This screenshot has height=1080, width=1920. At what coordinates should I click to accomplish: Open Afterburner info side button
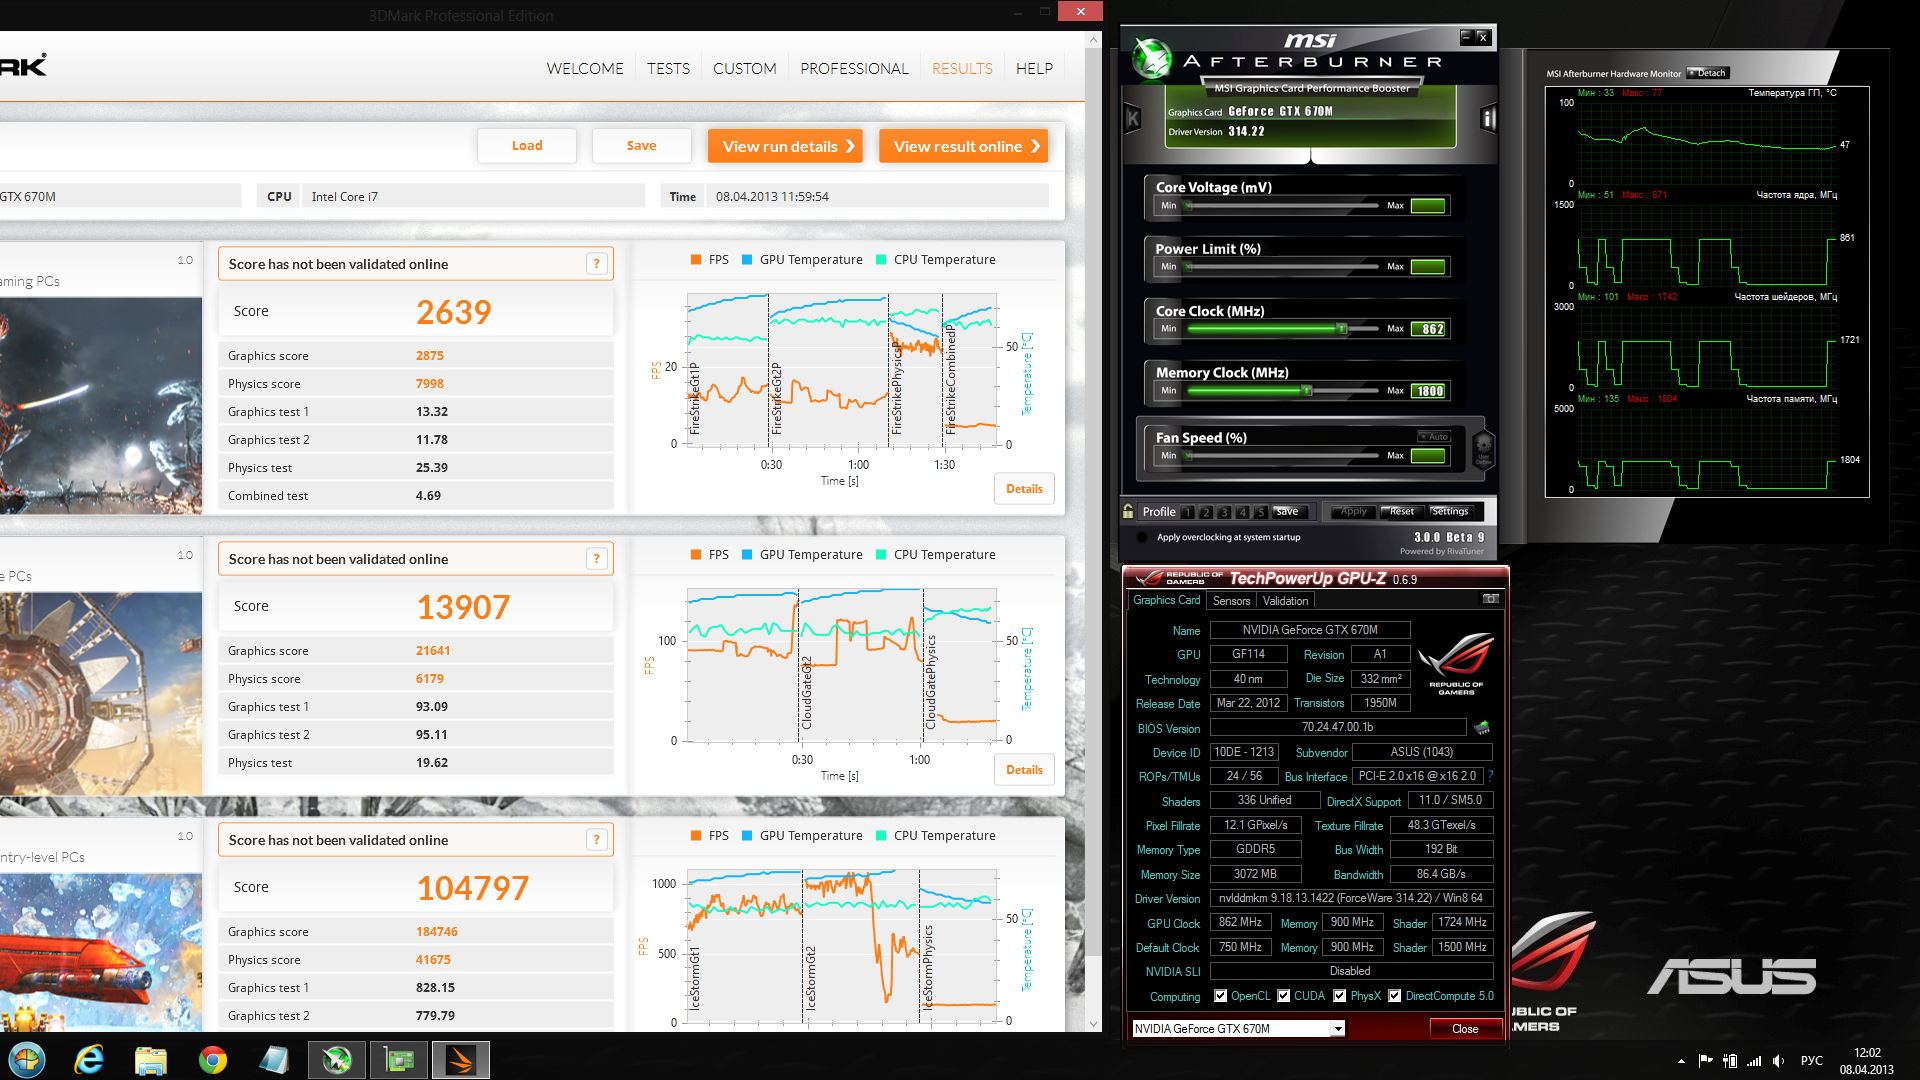pos(1488,119)
